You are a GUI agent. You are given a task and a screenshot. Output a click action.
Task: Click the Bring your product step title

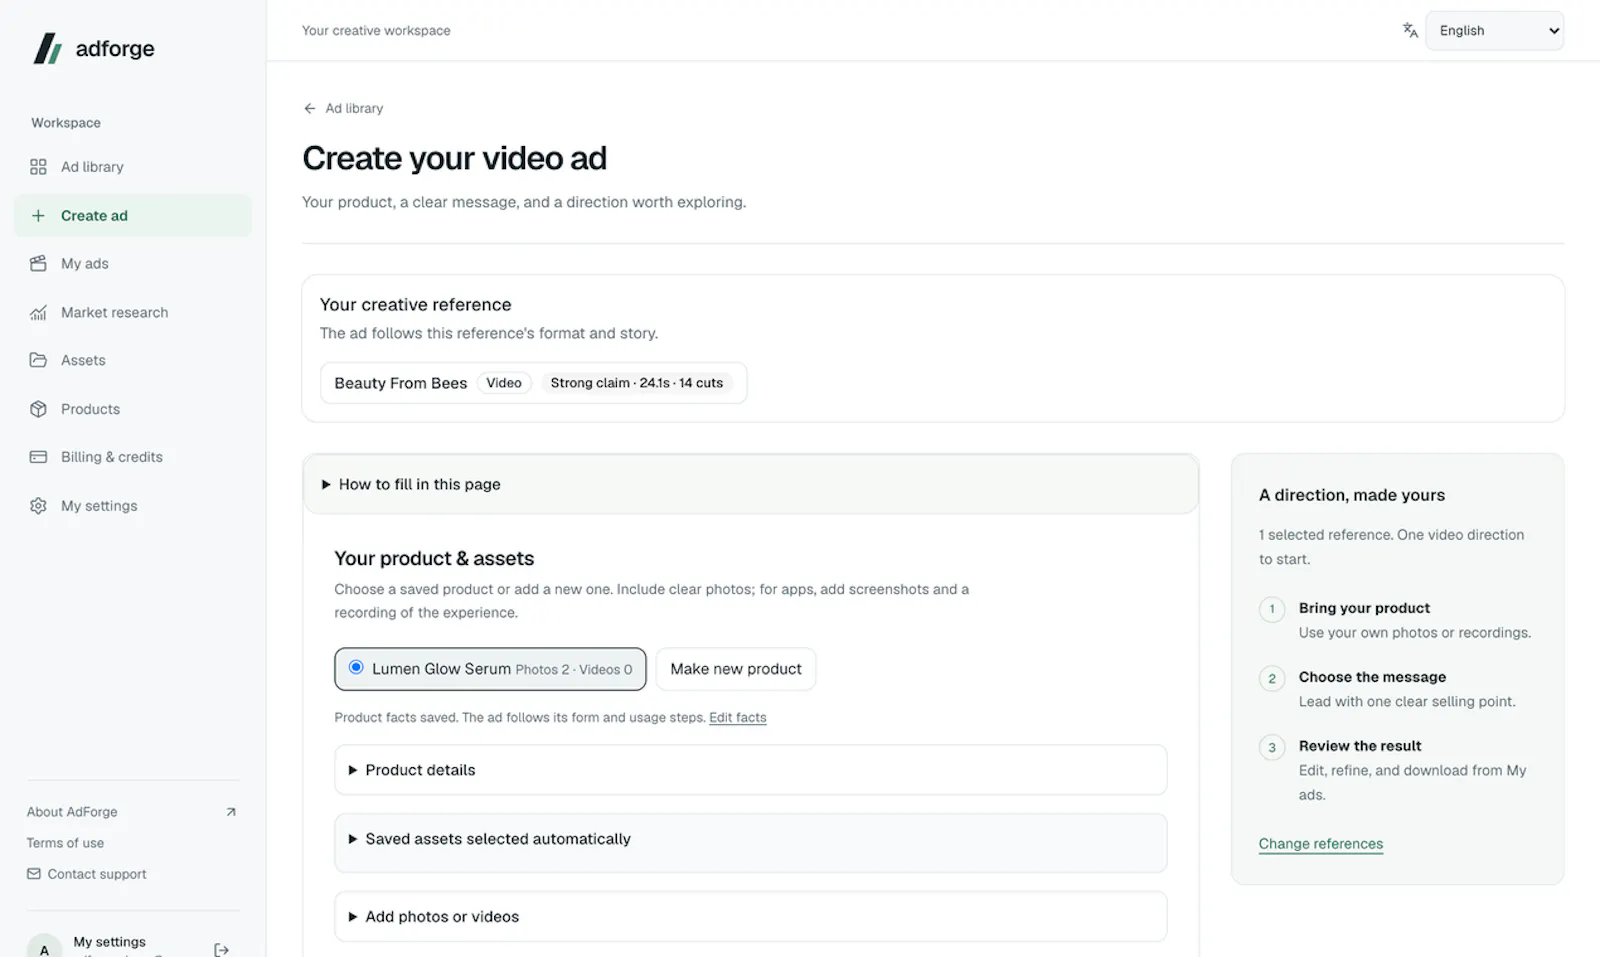coord(1364,608)
